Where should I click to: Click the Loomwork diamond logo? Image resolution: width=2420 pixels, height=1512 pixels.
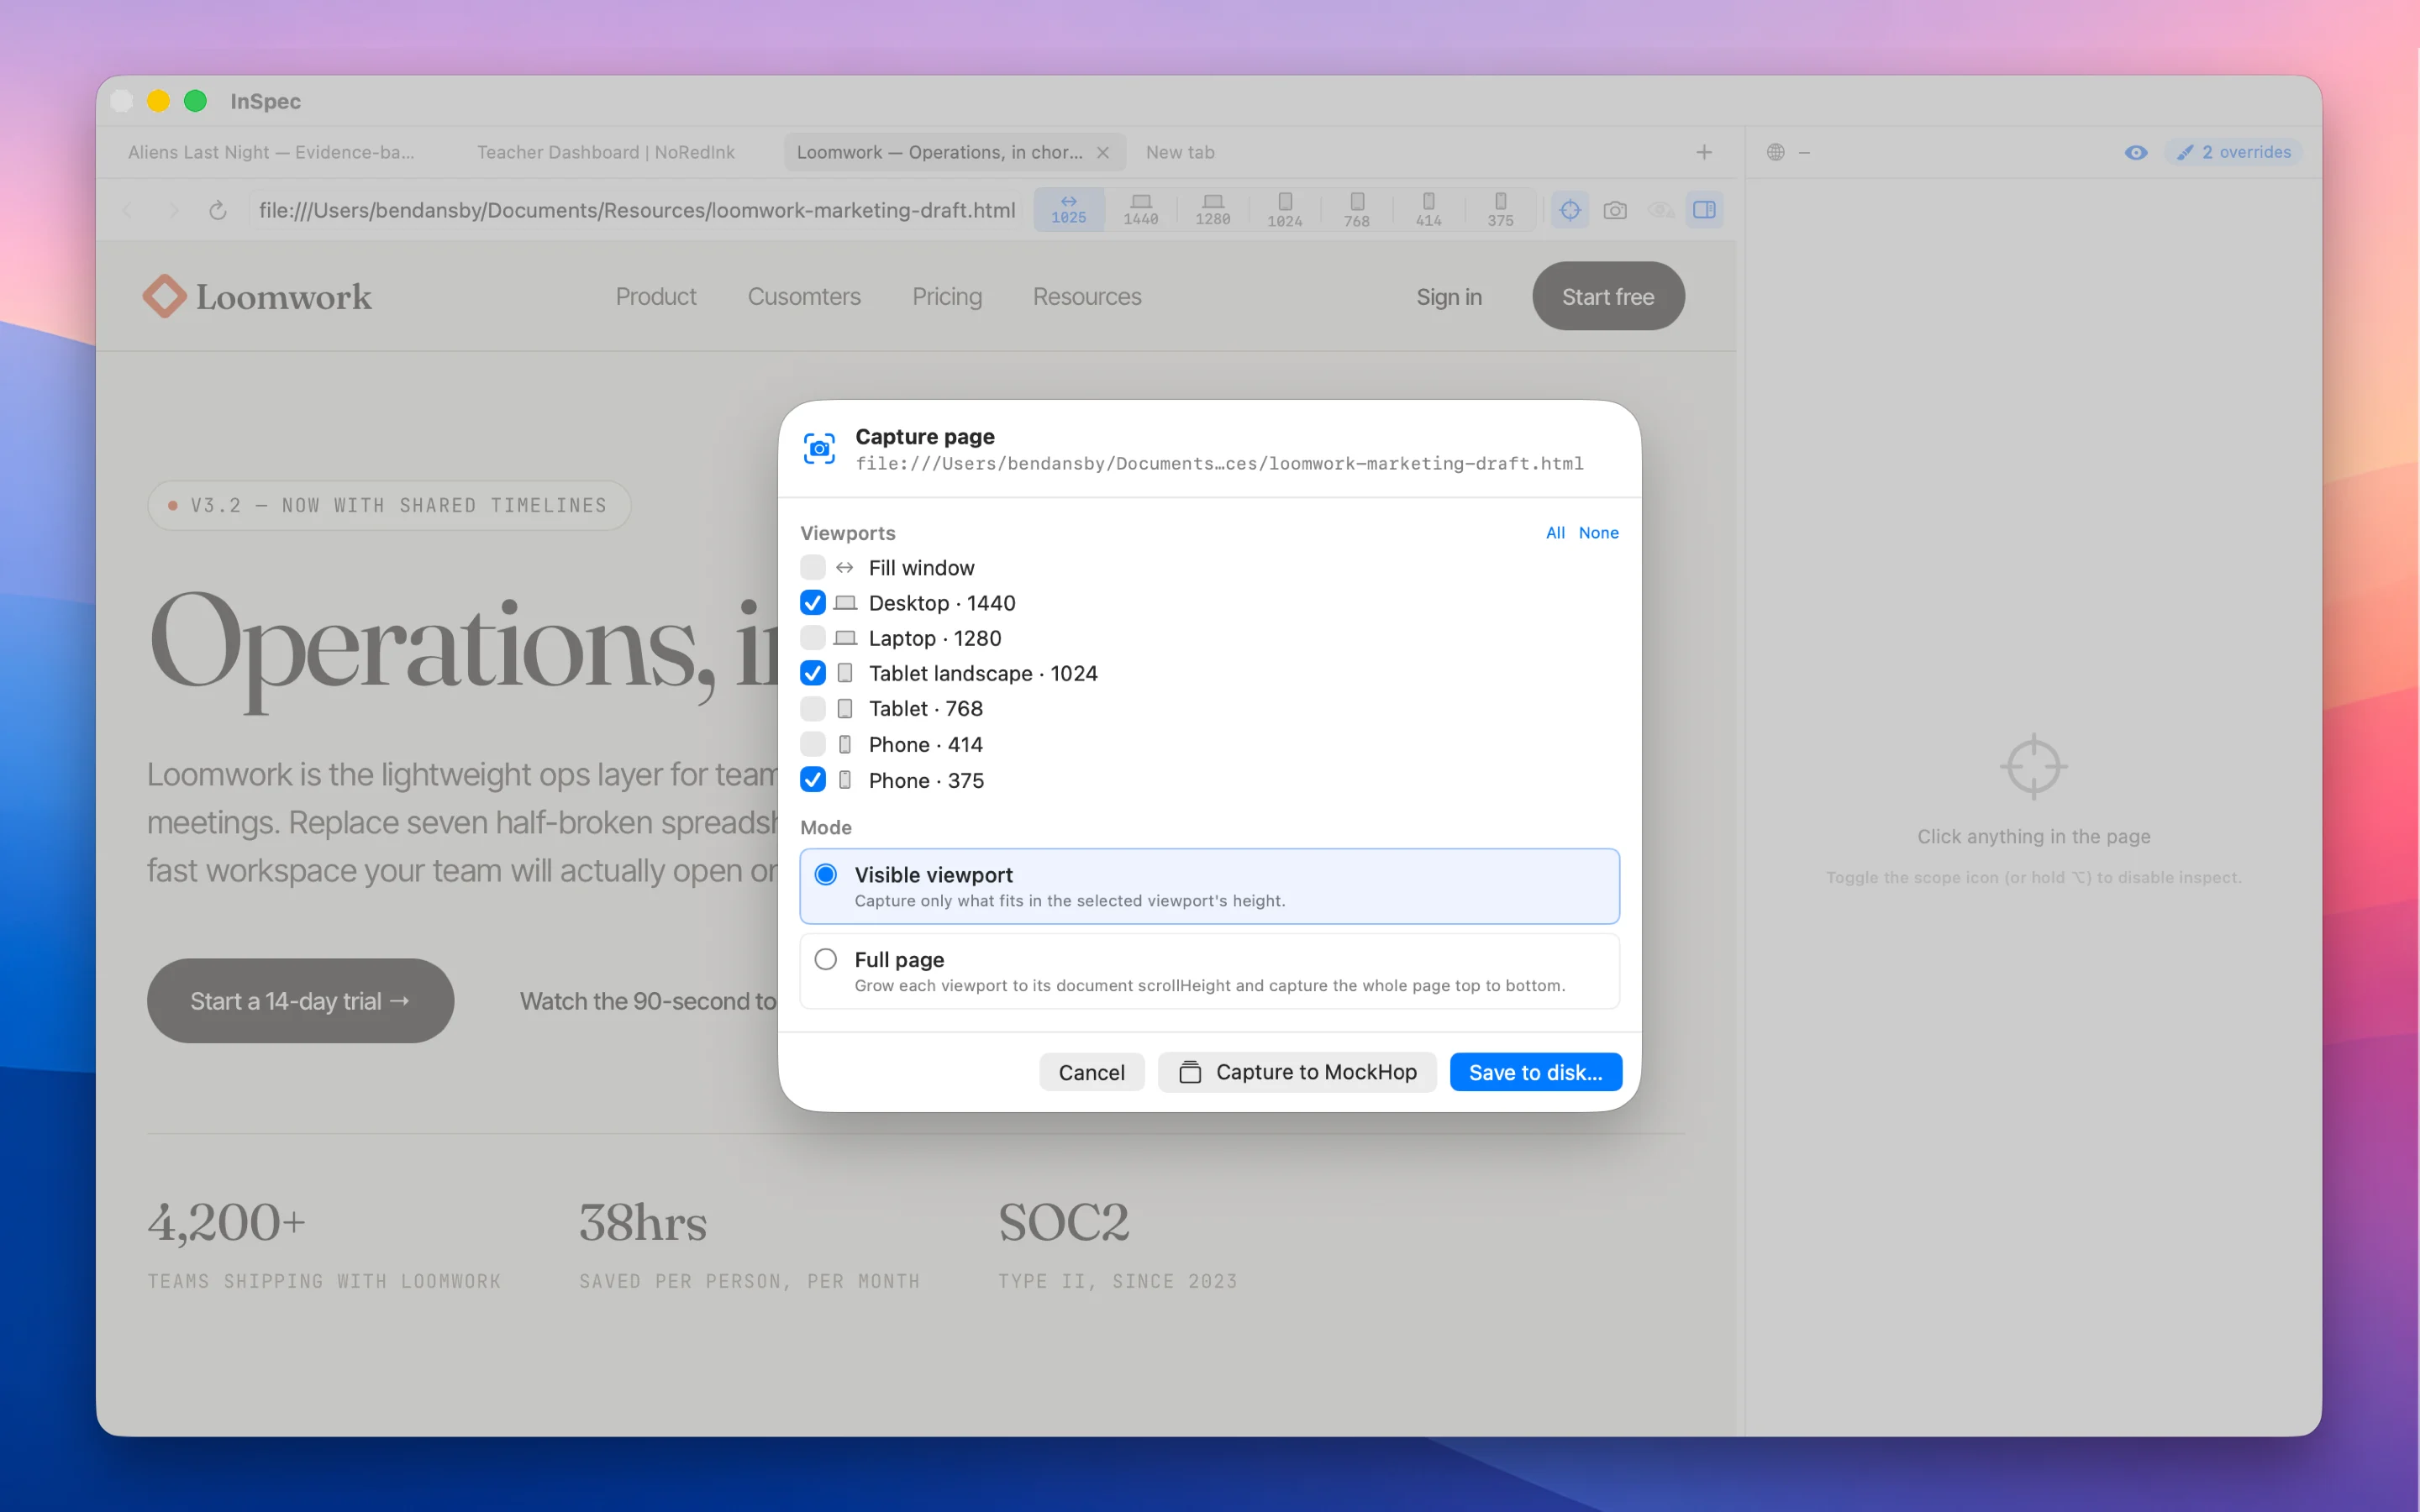tap(164, 296)
